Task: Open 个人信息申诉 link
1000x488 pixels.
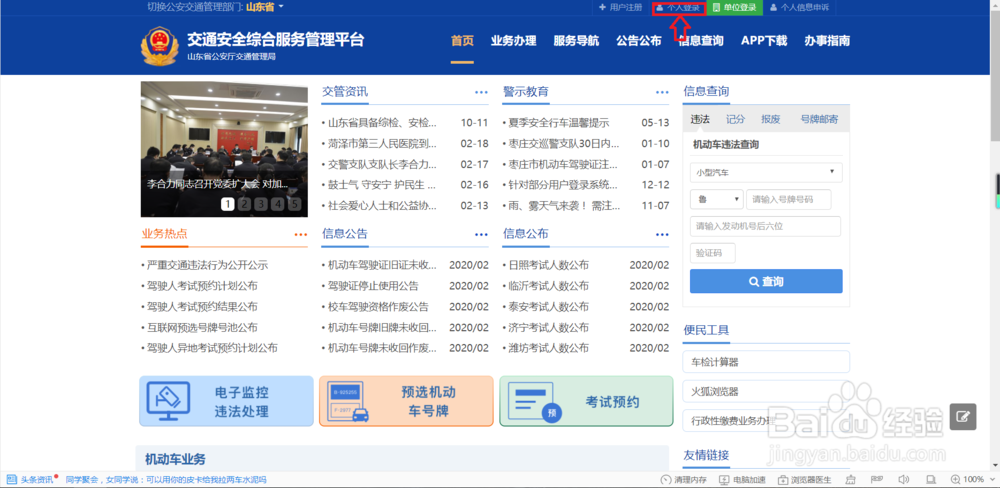Action: pyautogui.click(x=799, y=8)
